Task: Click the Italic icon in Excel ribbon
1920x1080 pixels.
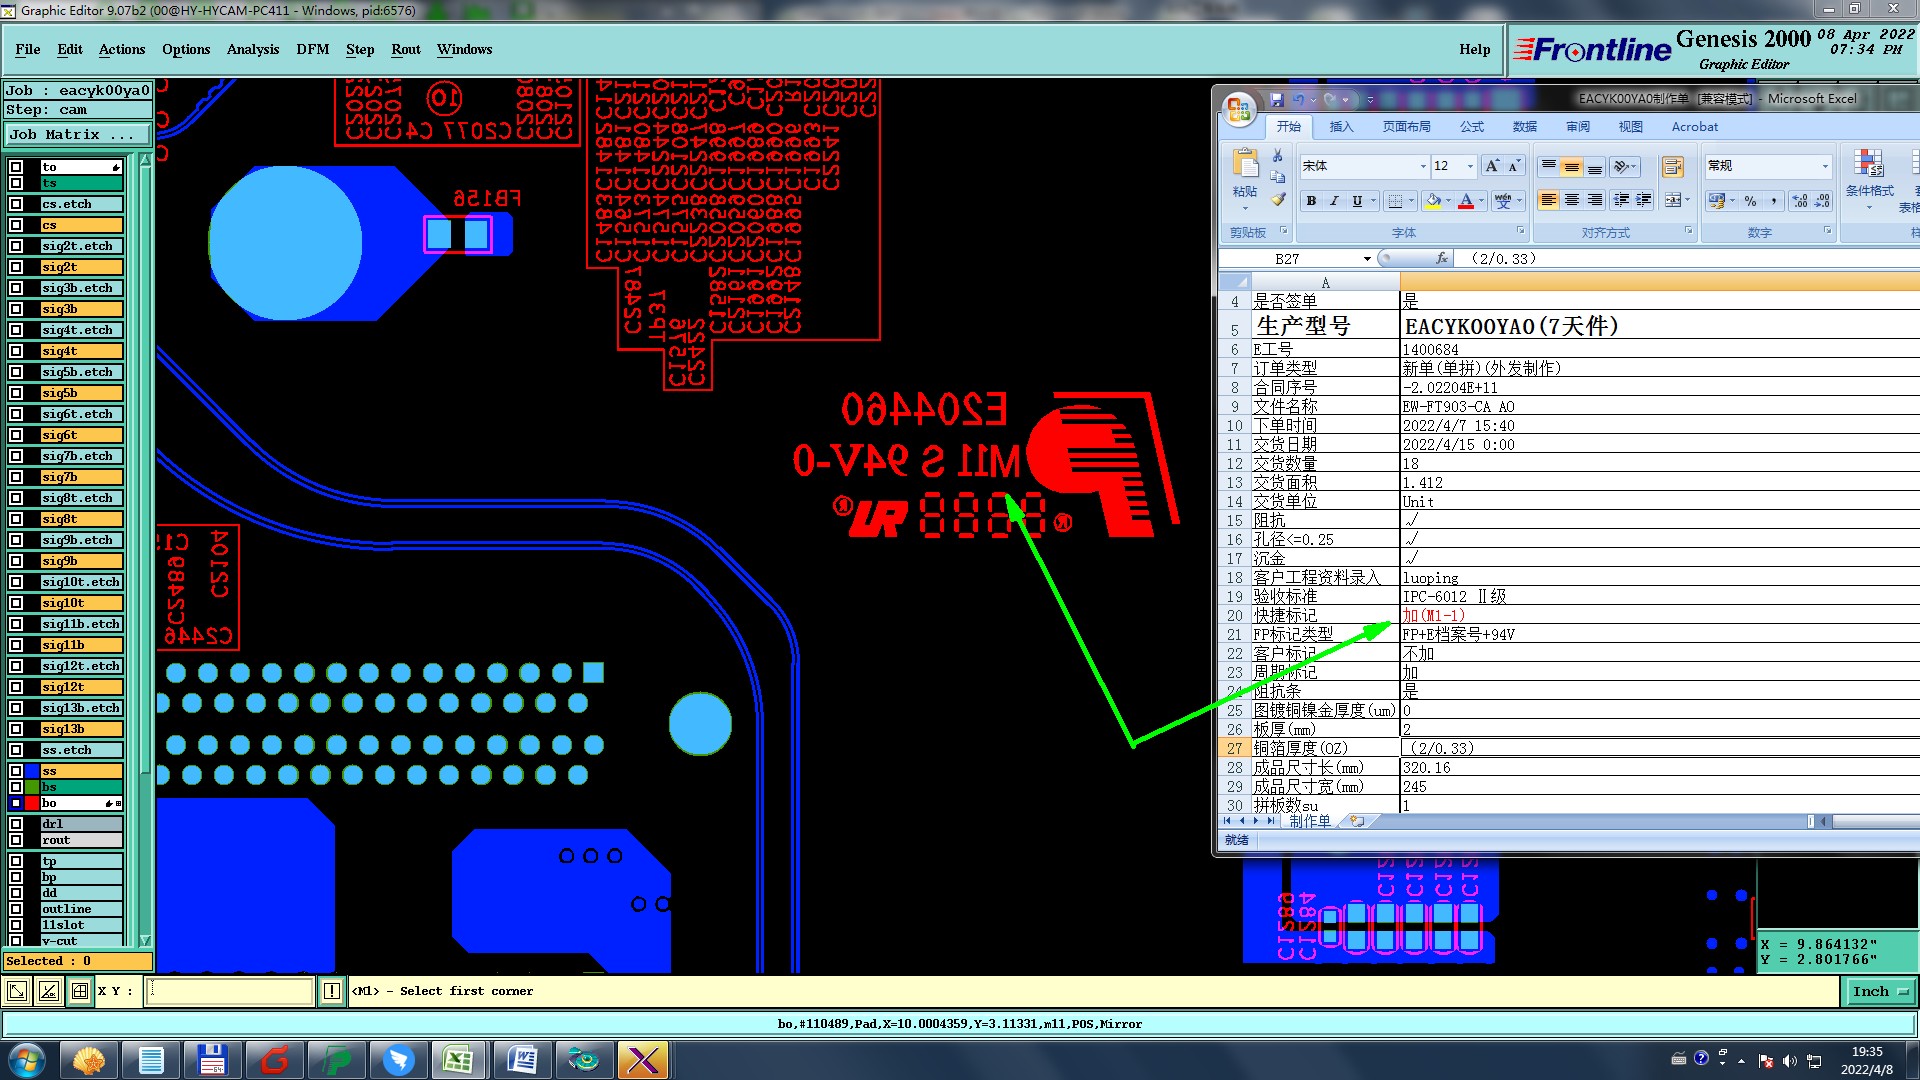Action: pyautogui.click(x=1334, y=201)
